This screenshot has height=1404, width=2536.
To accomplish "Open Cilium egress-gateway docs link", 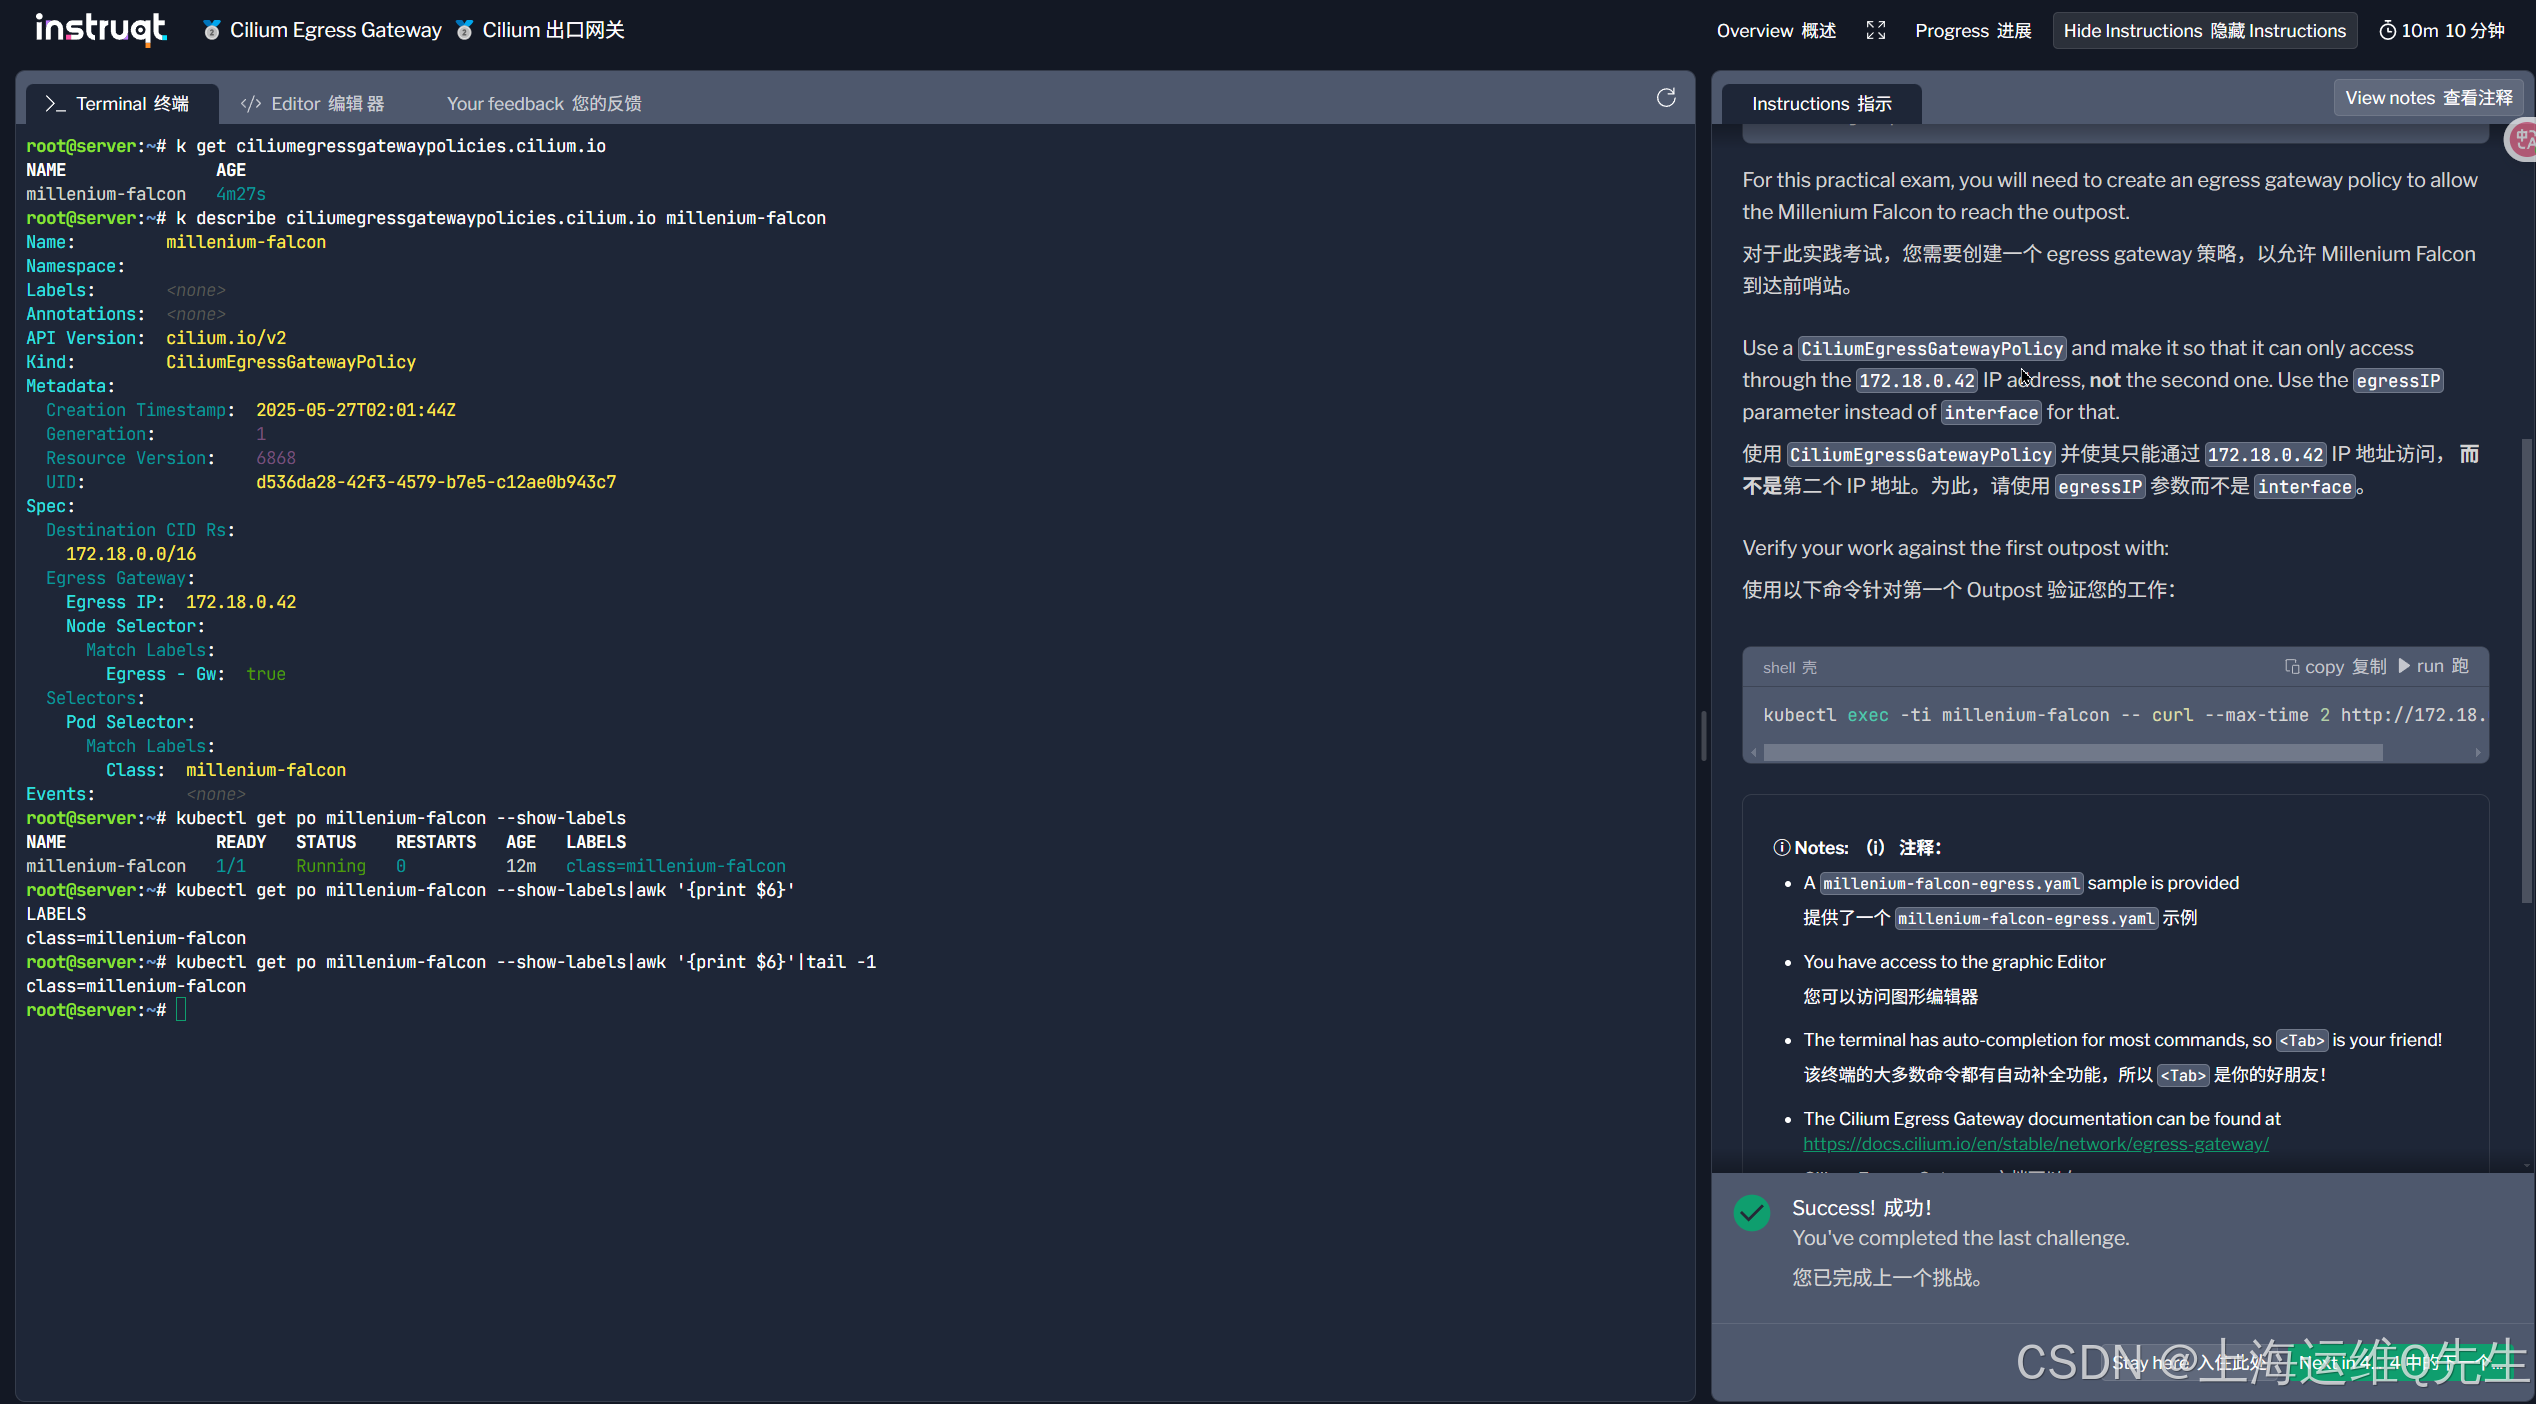I will (x=2035, y=1144).
